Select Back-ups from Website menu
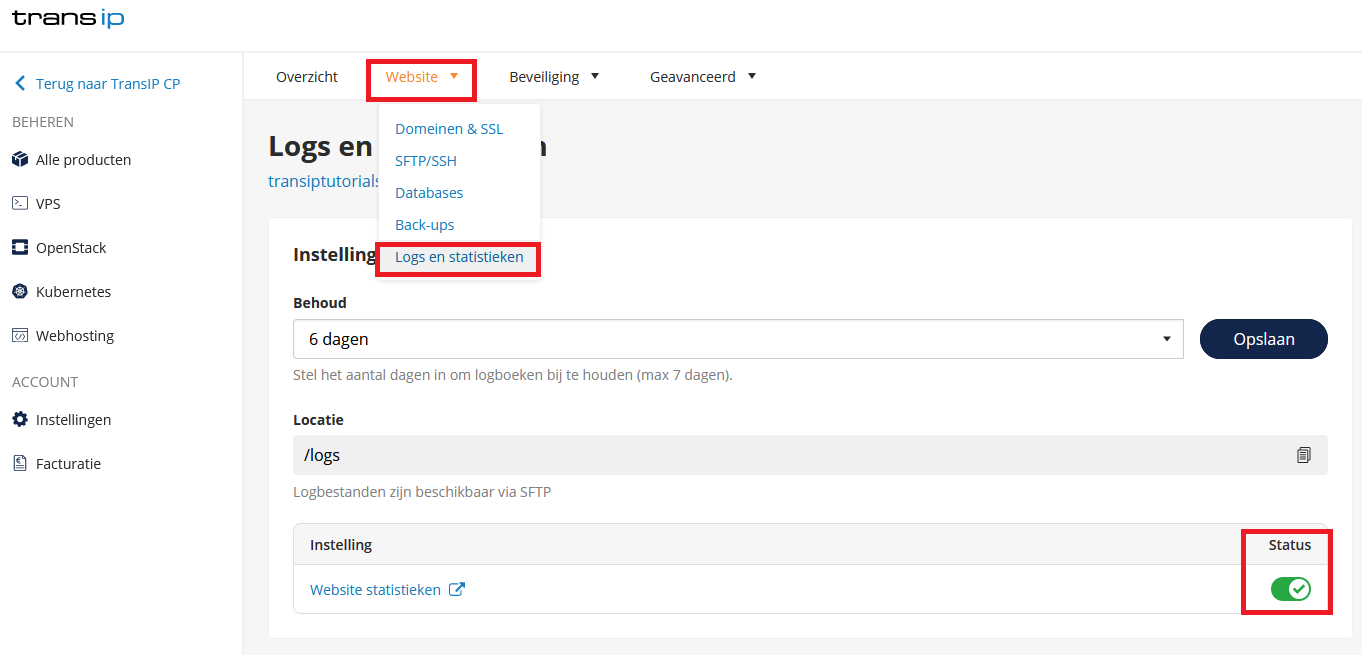The height and width of the screenshot is (655, 1362). pos(425,225)
